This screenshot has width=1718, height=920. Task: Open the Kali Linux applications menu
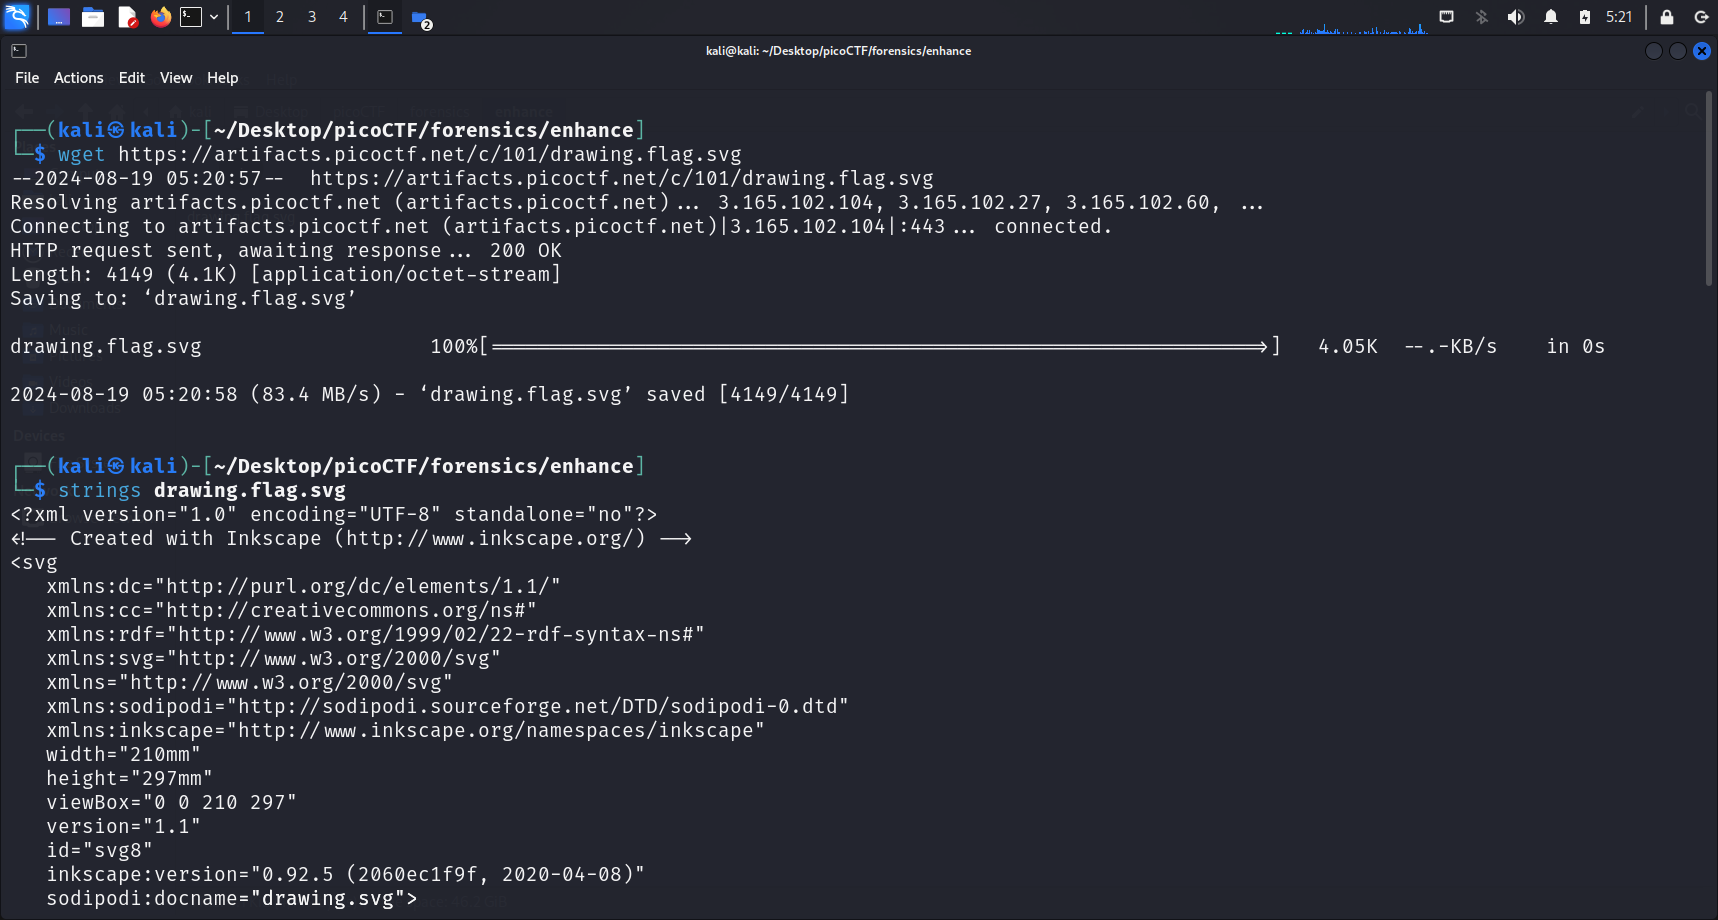[18, 17]
